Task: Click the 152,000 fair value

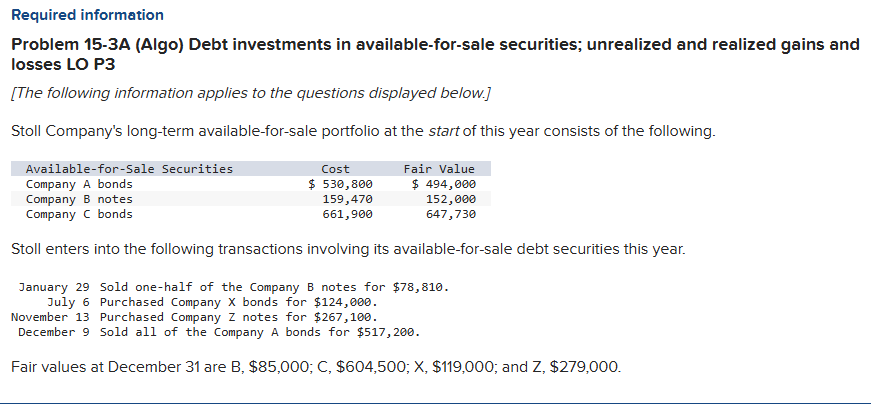Action: tap(450, 199)
